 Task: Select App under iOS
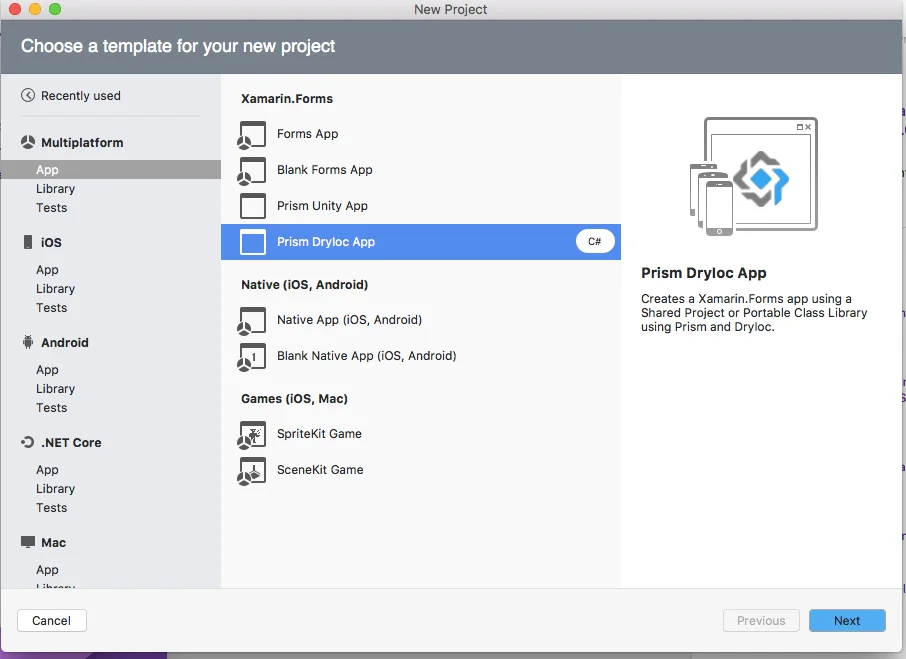tap(47, 270)
